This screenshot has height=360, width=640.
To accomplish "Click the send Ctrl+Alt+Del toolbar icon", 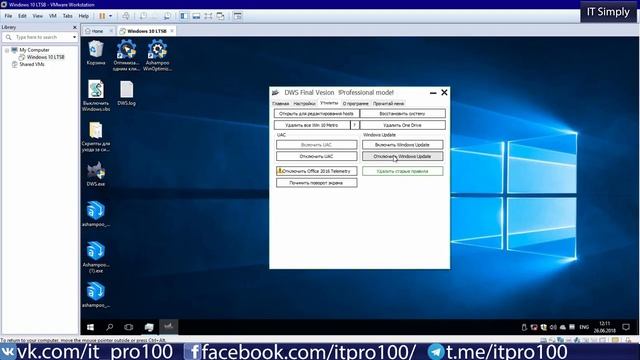I will point(126,16).
